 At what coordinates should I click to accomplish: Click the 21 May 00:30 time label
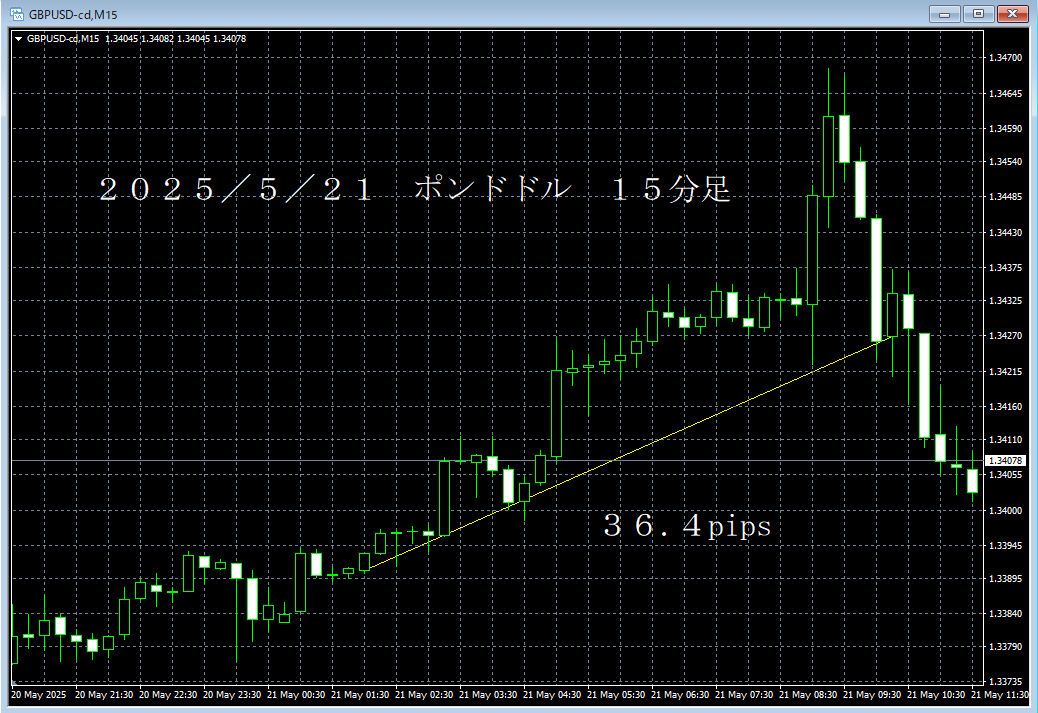click(x=296, y=694)
